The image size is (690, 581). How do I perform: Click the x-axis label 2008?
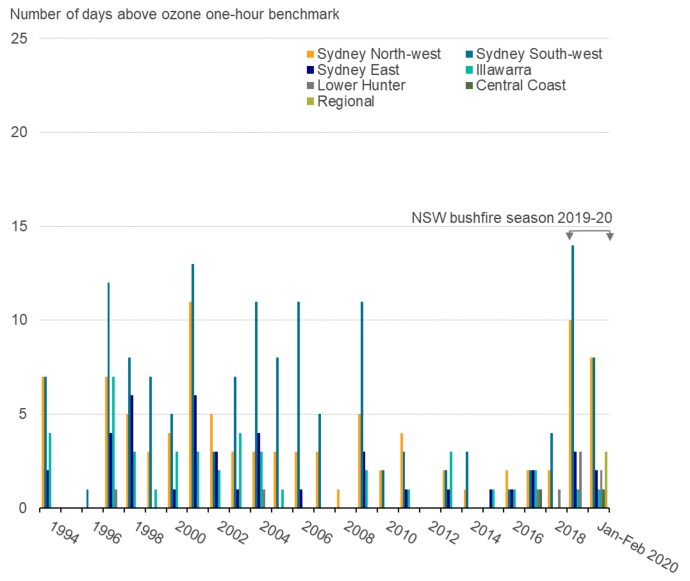(359, 533)
